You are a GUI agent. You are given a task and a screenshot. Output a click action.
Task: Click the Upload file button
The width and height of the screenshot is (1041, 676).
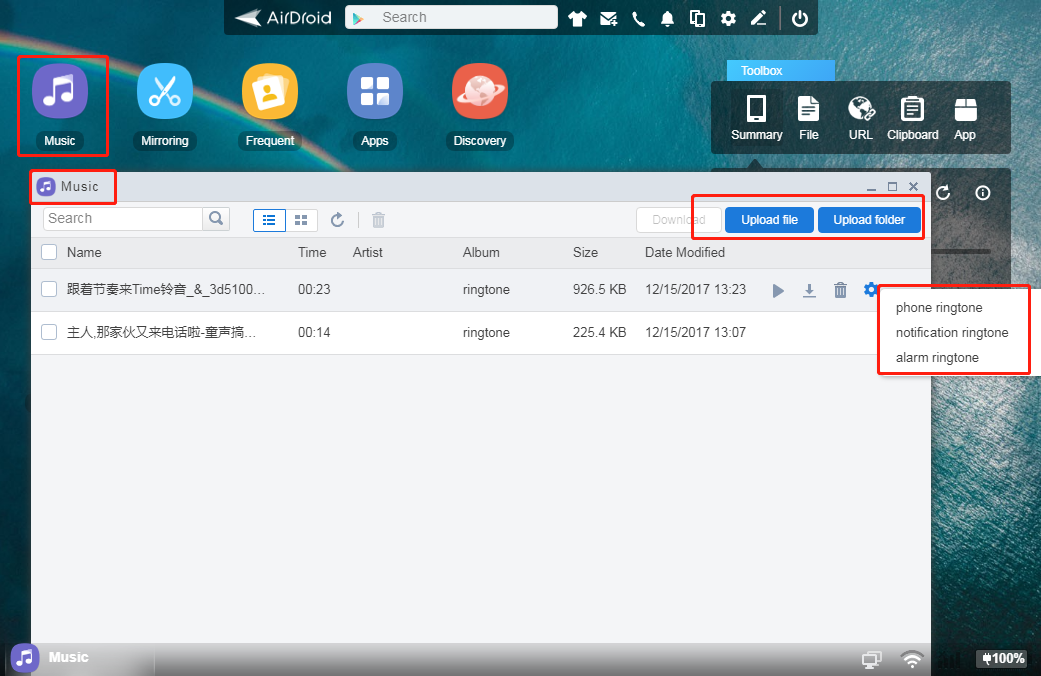click(769, 220)
